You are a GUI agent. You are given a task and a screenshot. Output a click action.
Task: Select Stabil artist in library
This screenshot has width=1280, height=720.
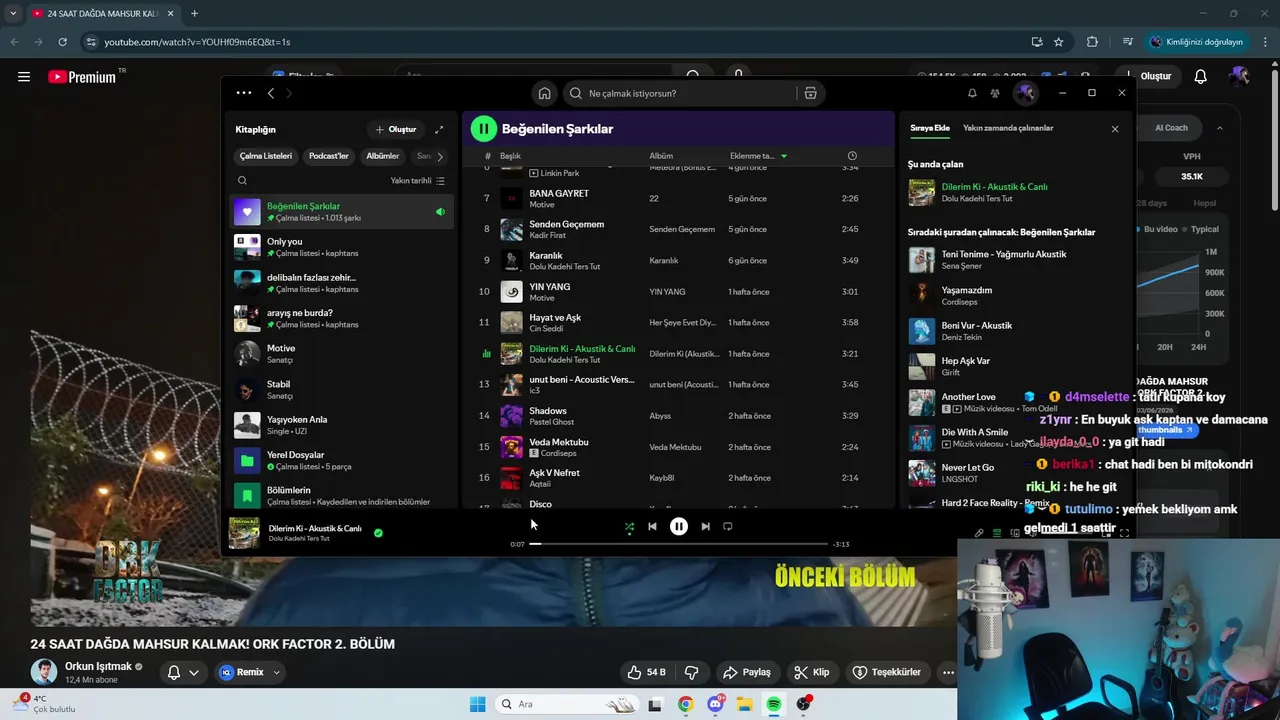pyautogui.click(x=341, y=389)
